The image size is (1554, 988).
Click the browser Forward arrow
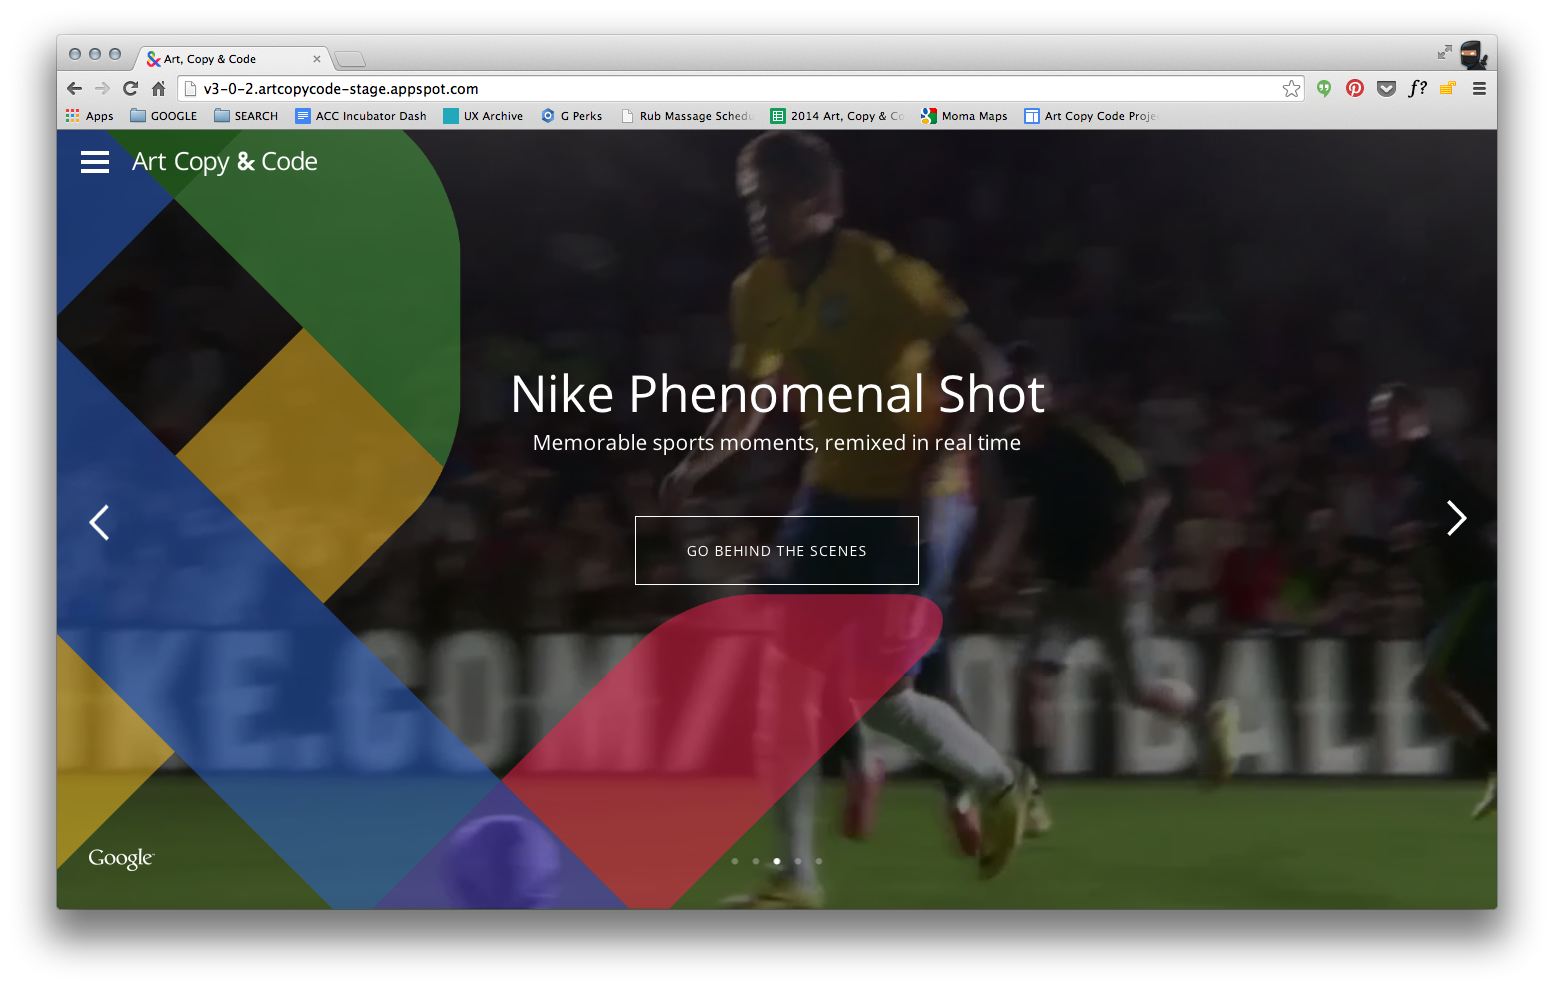click(102, 88)
